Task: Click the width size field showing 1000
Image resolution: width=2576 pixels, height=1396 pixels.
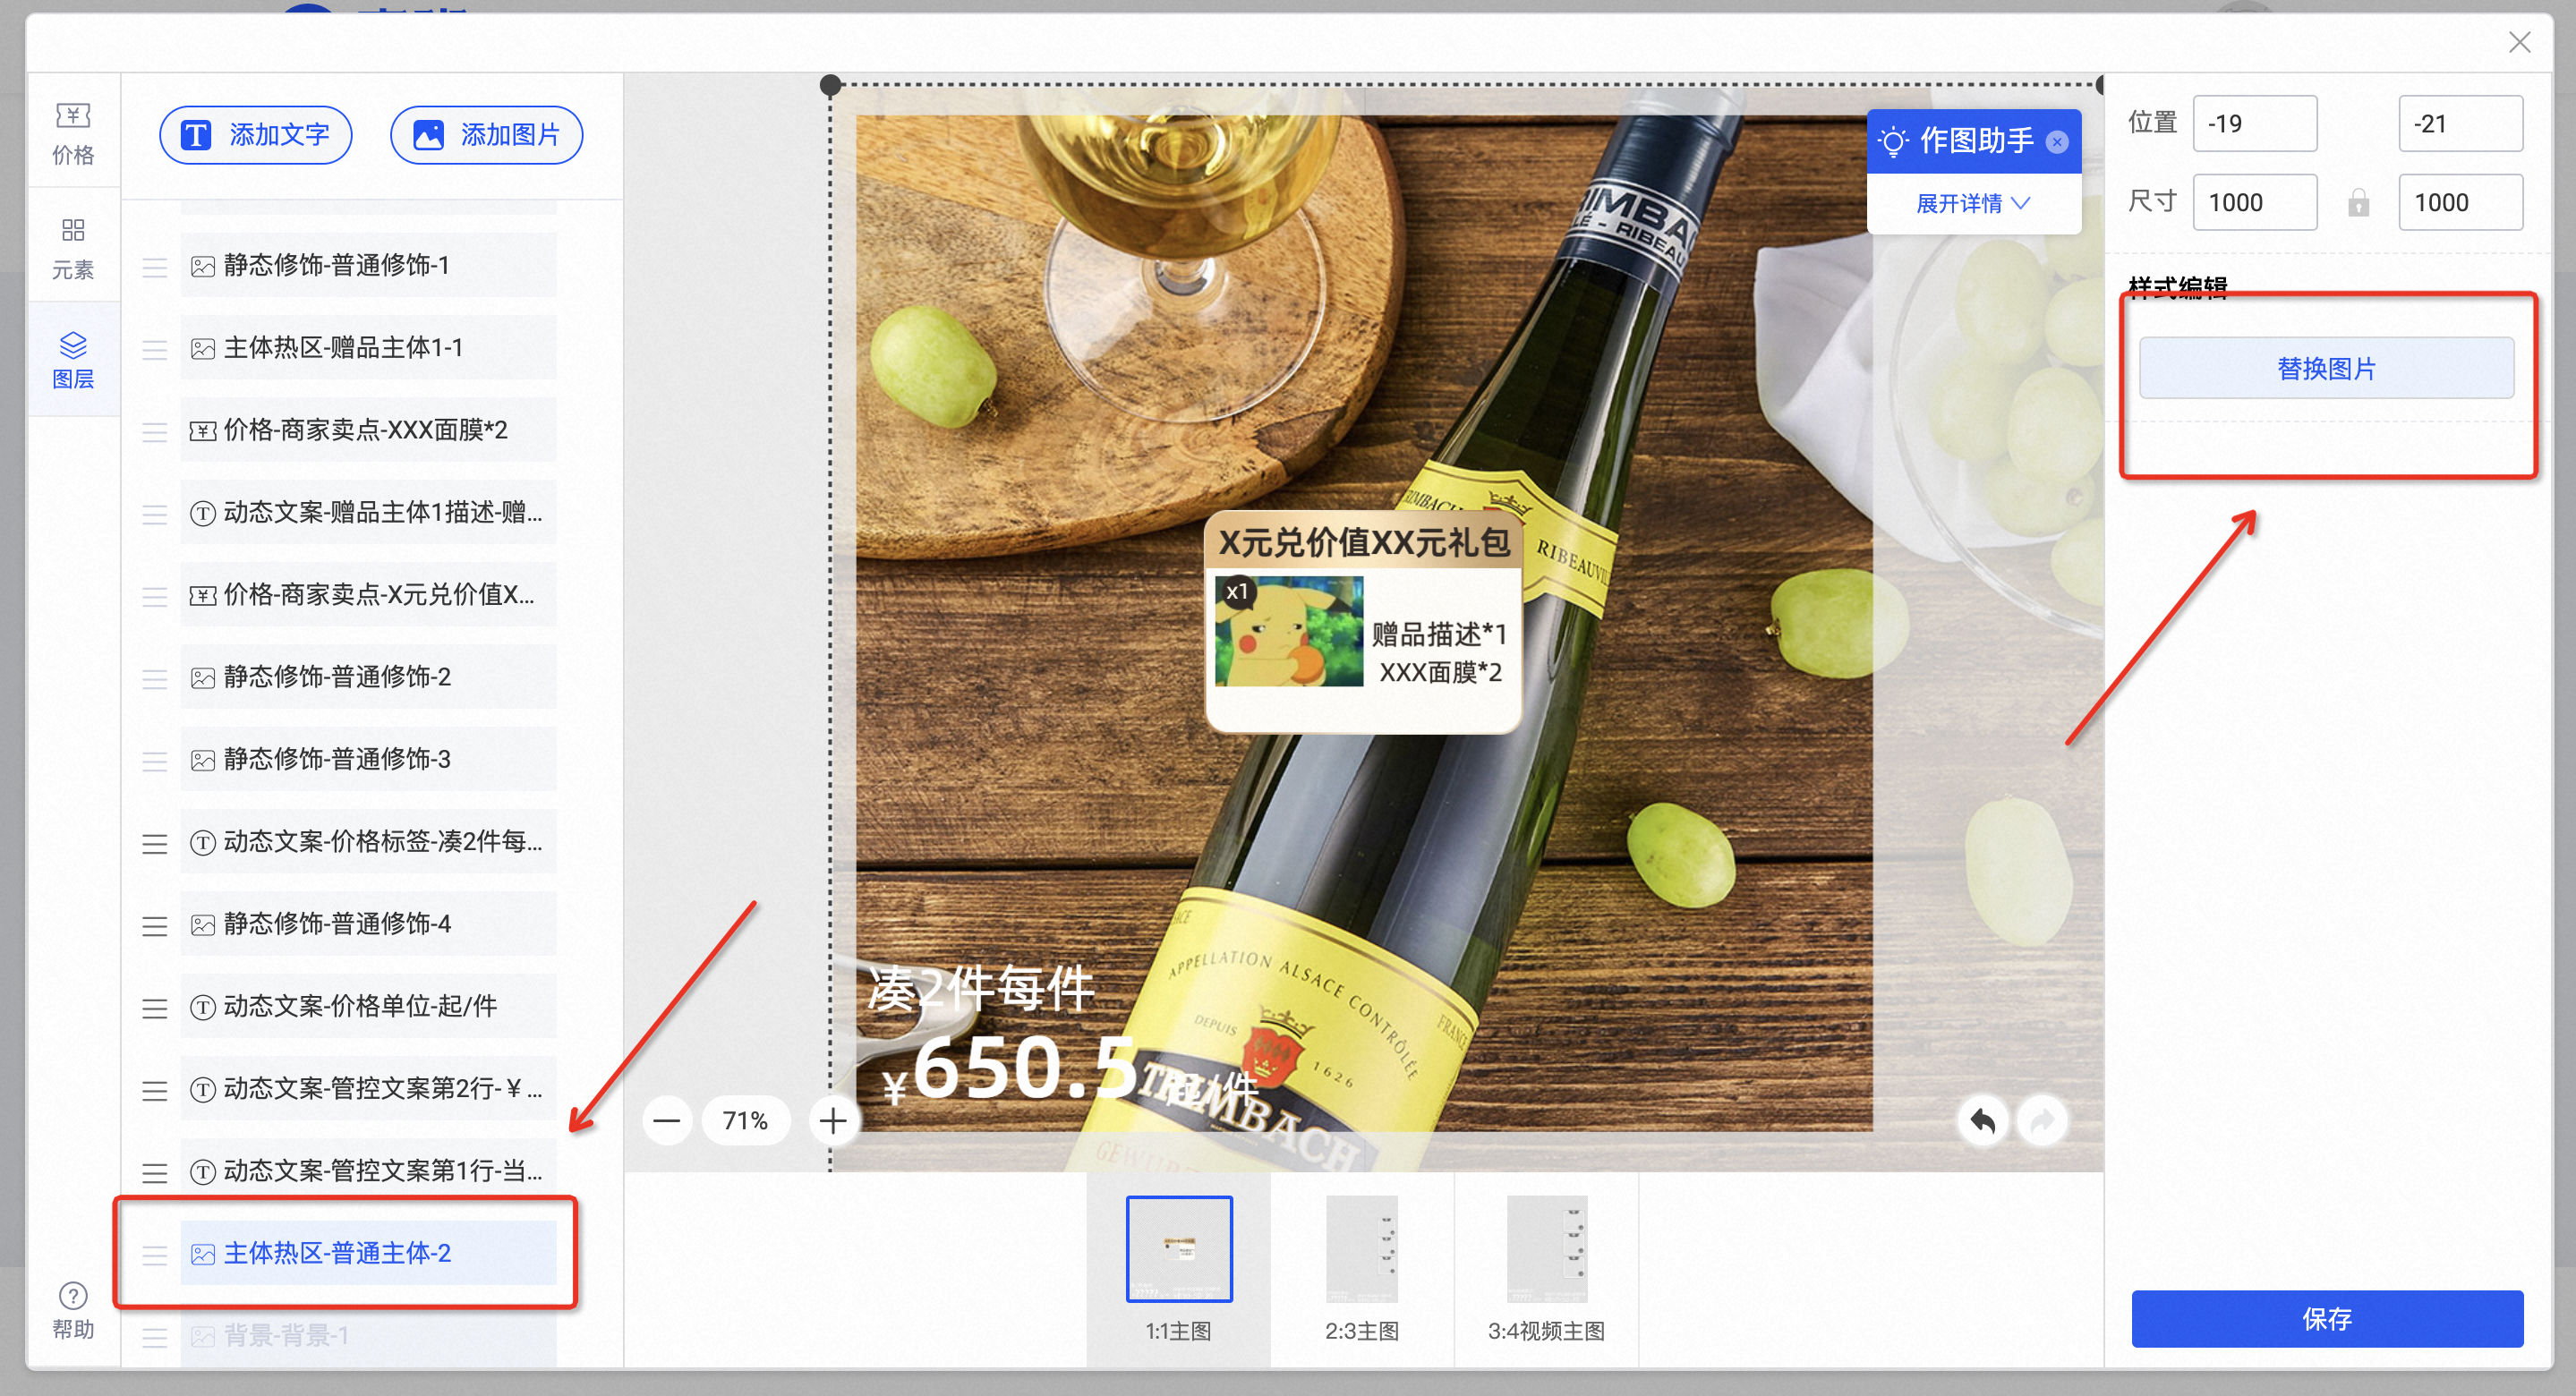Action: pyautogui.click(x=2254, y=202)
